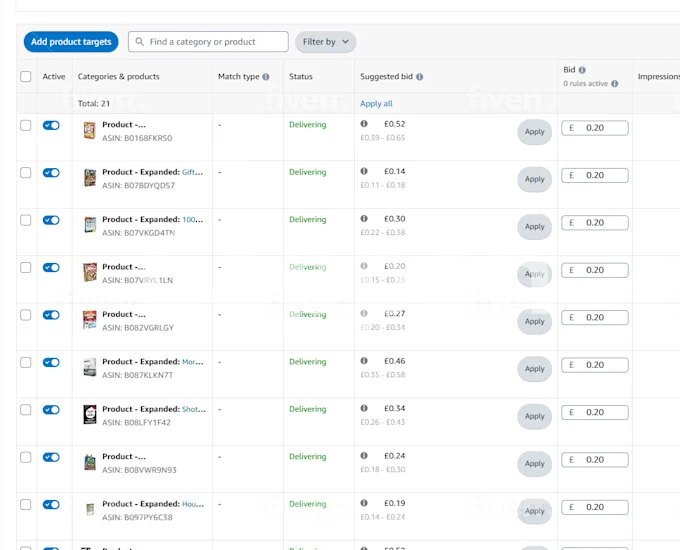Click info icon beside £0.46 suggested bid

pyautogui.click(x=364, y=361)
